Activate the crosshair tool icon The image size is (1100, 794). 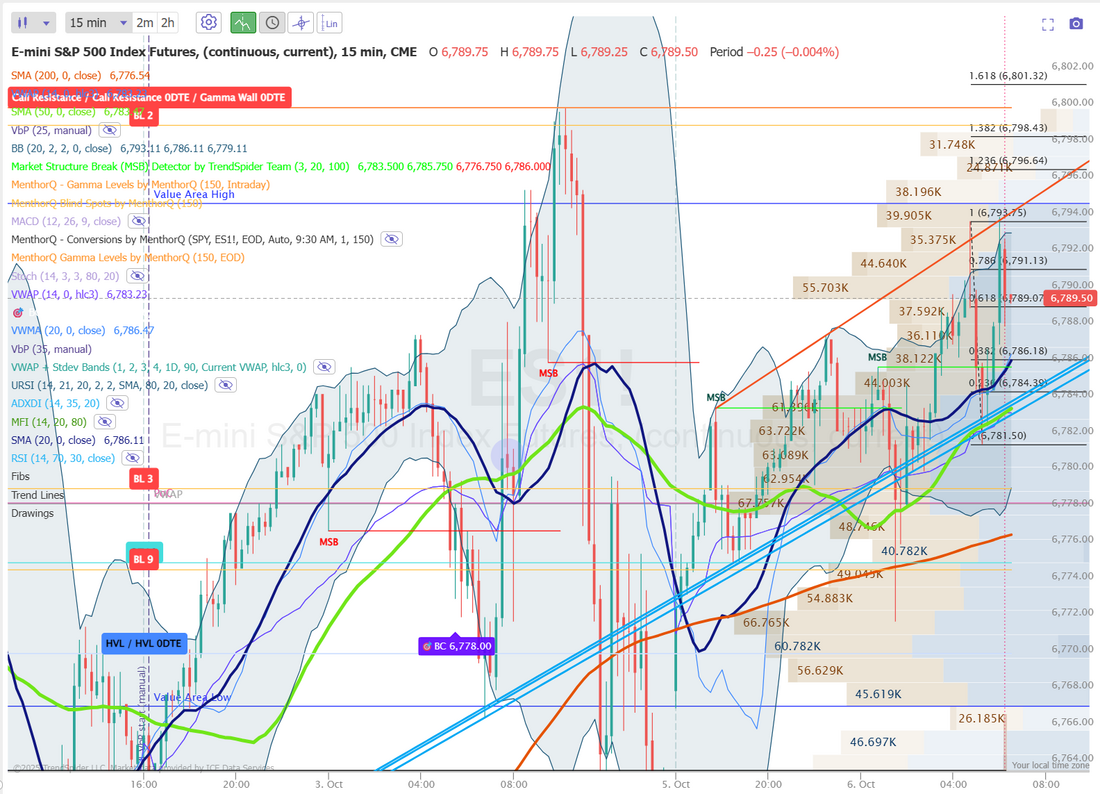click(x=301, y=22)
